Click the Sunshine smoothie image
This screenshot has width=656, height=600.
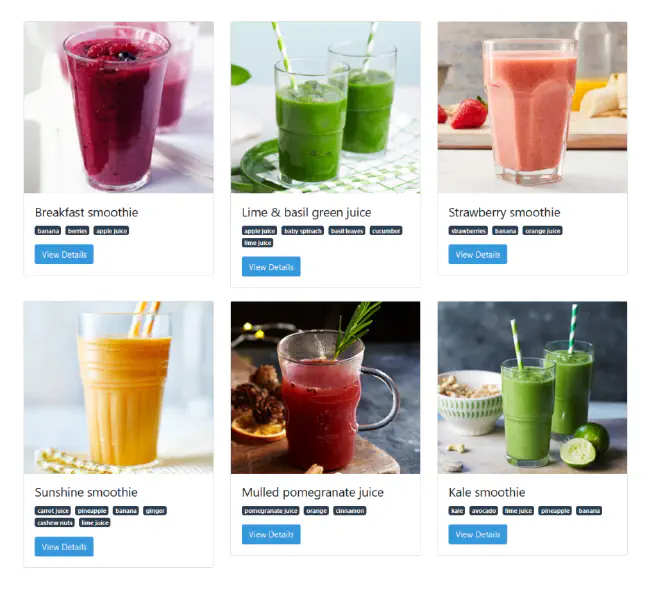(119, 387)
